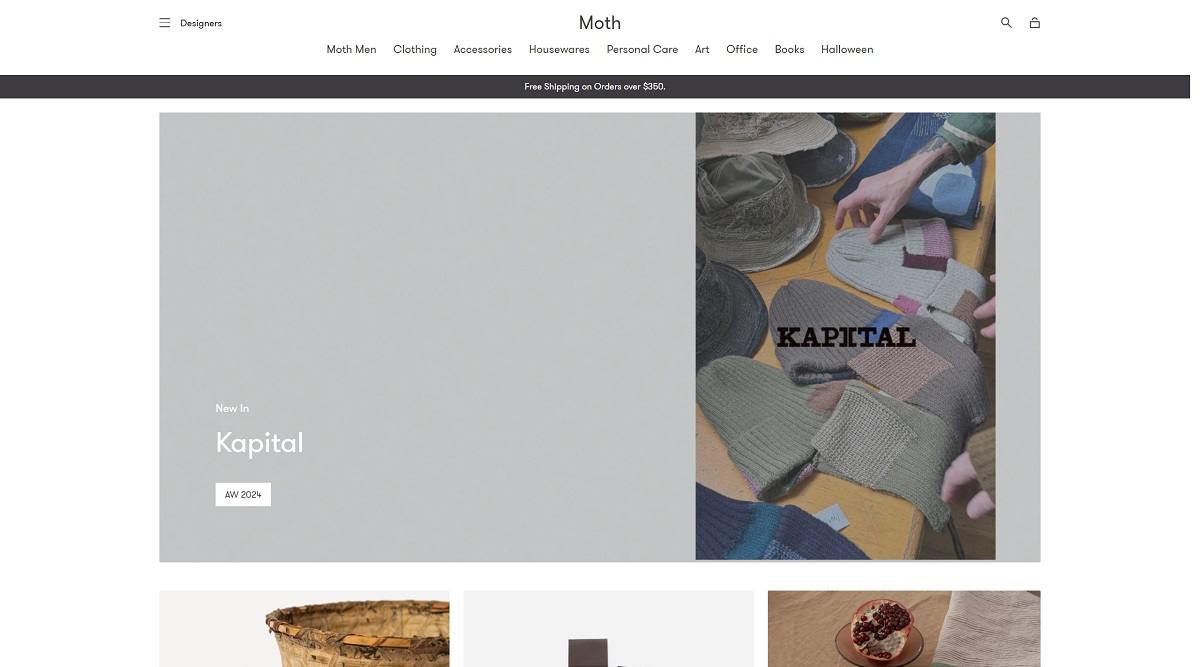Viewport: 1200px width, 667px height.
Task: Open the Accessories category
Action: 482,49
